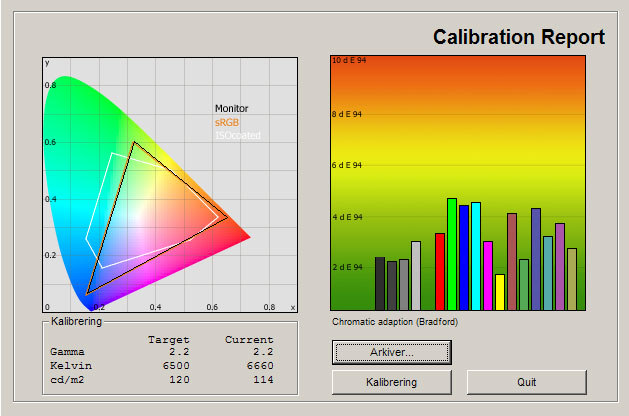Click the yellow bar in the chart

pyautogui.click(x=500, y=292)
